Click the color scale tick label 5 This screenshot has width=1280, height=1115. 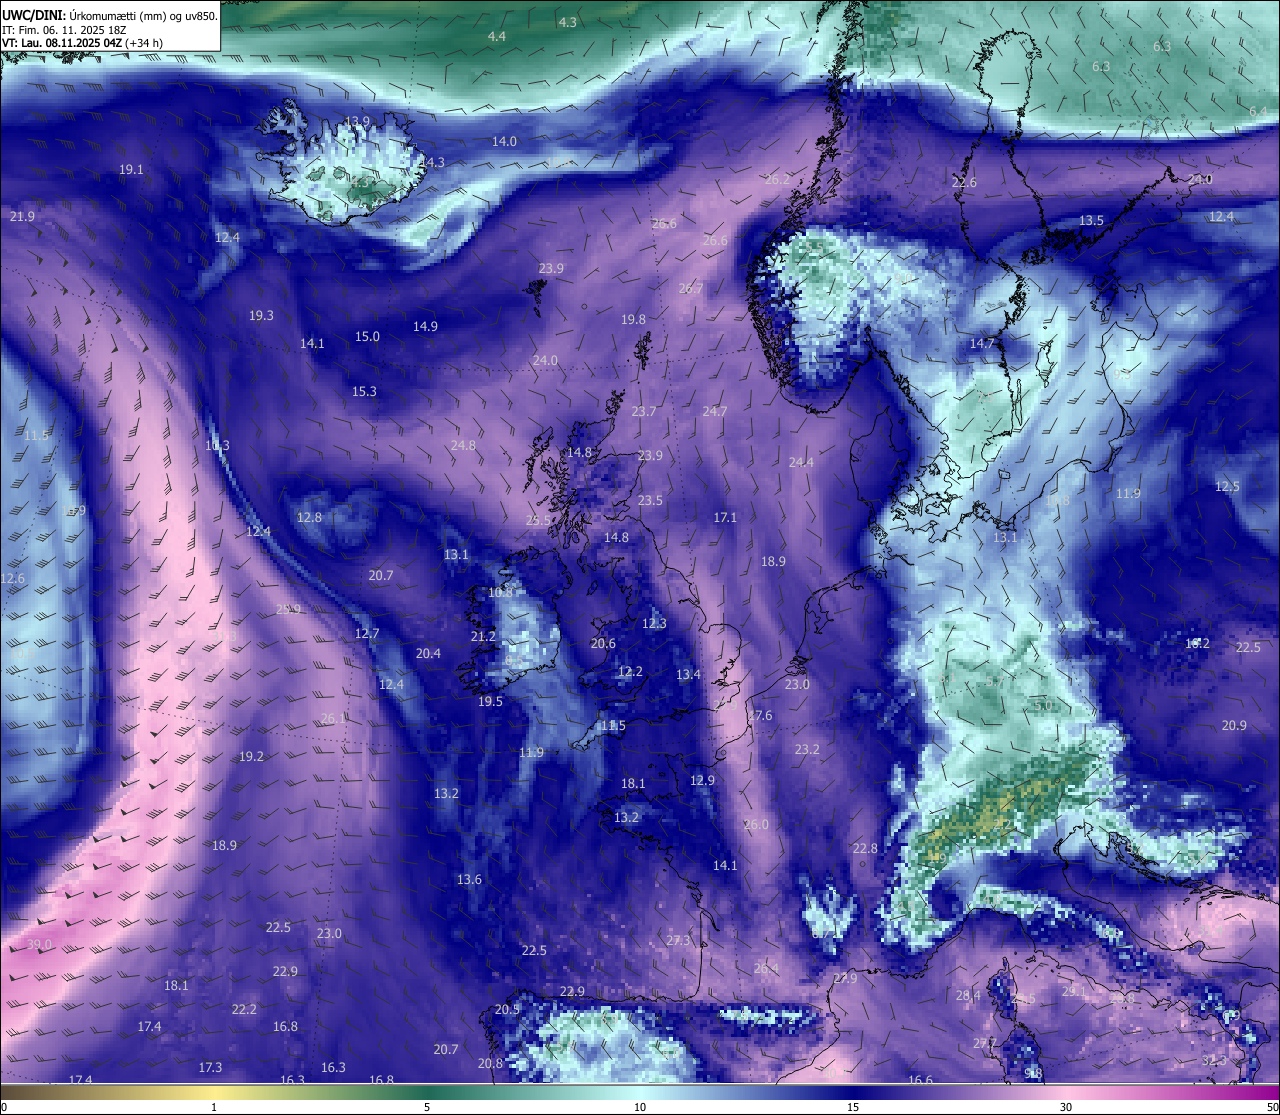(x=427, y=1107)
